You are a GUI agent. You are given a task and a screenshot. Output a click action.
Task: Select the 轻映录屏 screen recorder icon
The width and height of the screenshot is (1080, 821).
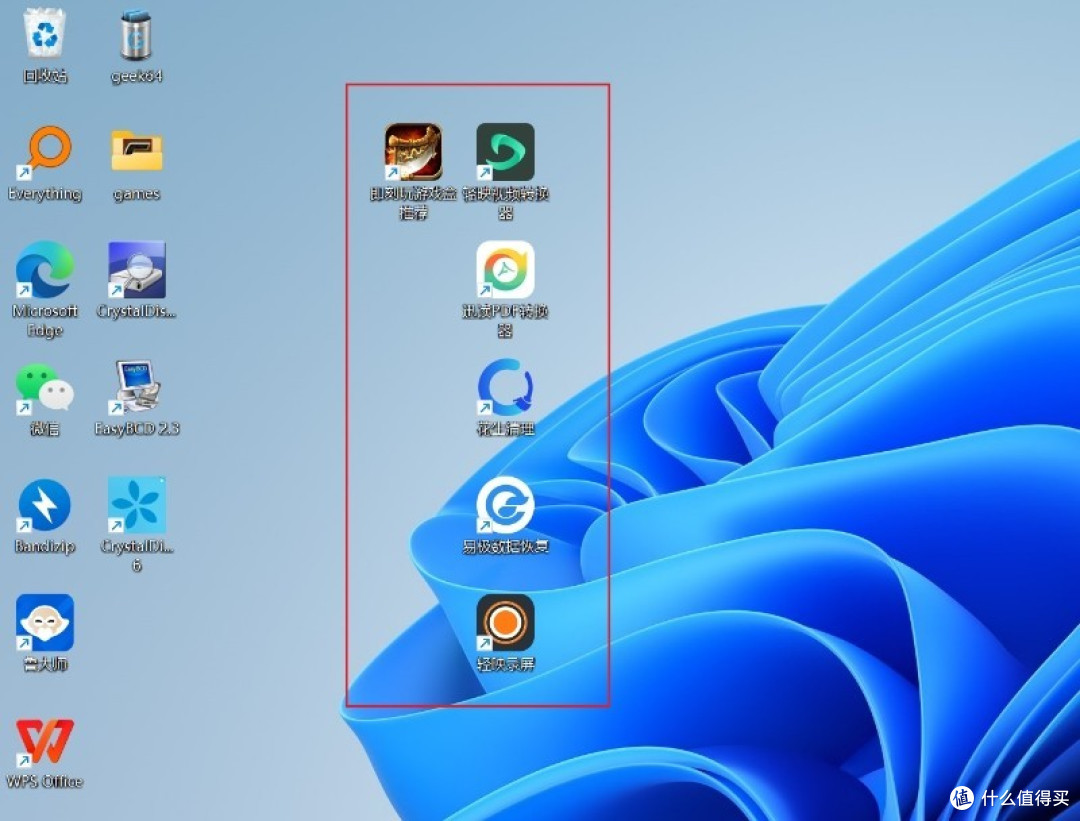[x=505, y=623]
